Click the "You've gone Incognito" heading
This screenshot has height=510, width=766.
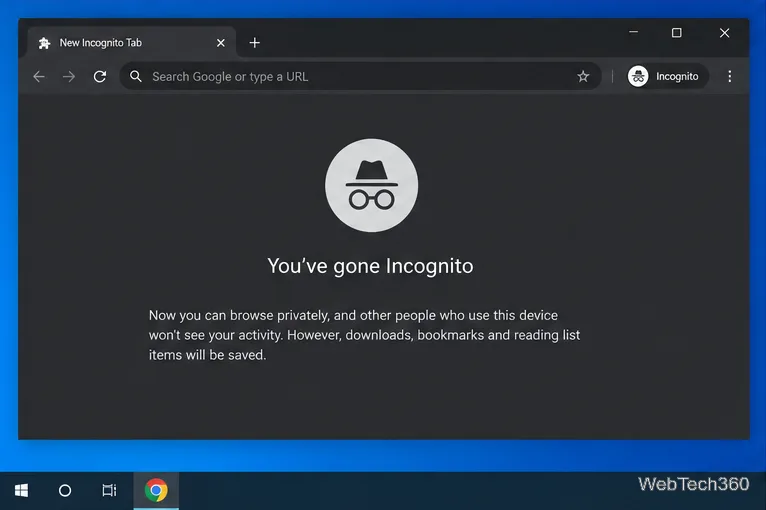[370, 266]
